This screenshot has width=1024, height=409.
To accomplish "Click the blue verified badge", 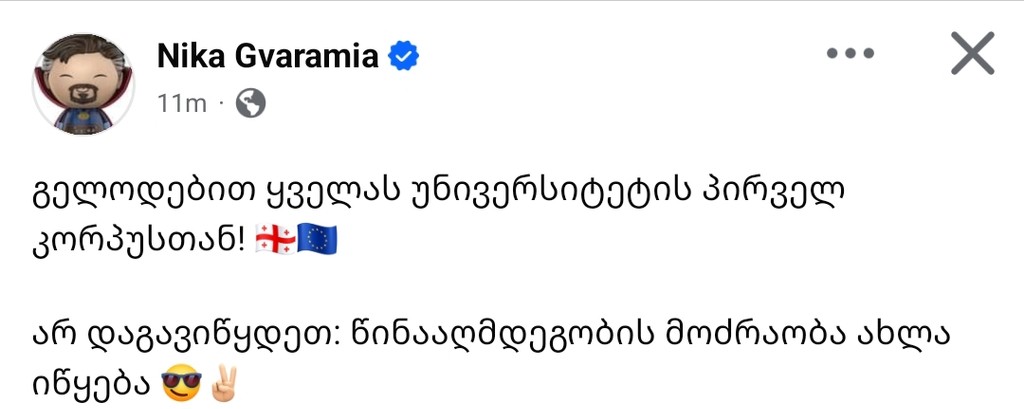I will point(403,57).
